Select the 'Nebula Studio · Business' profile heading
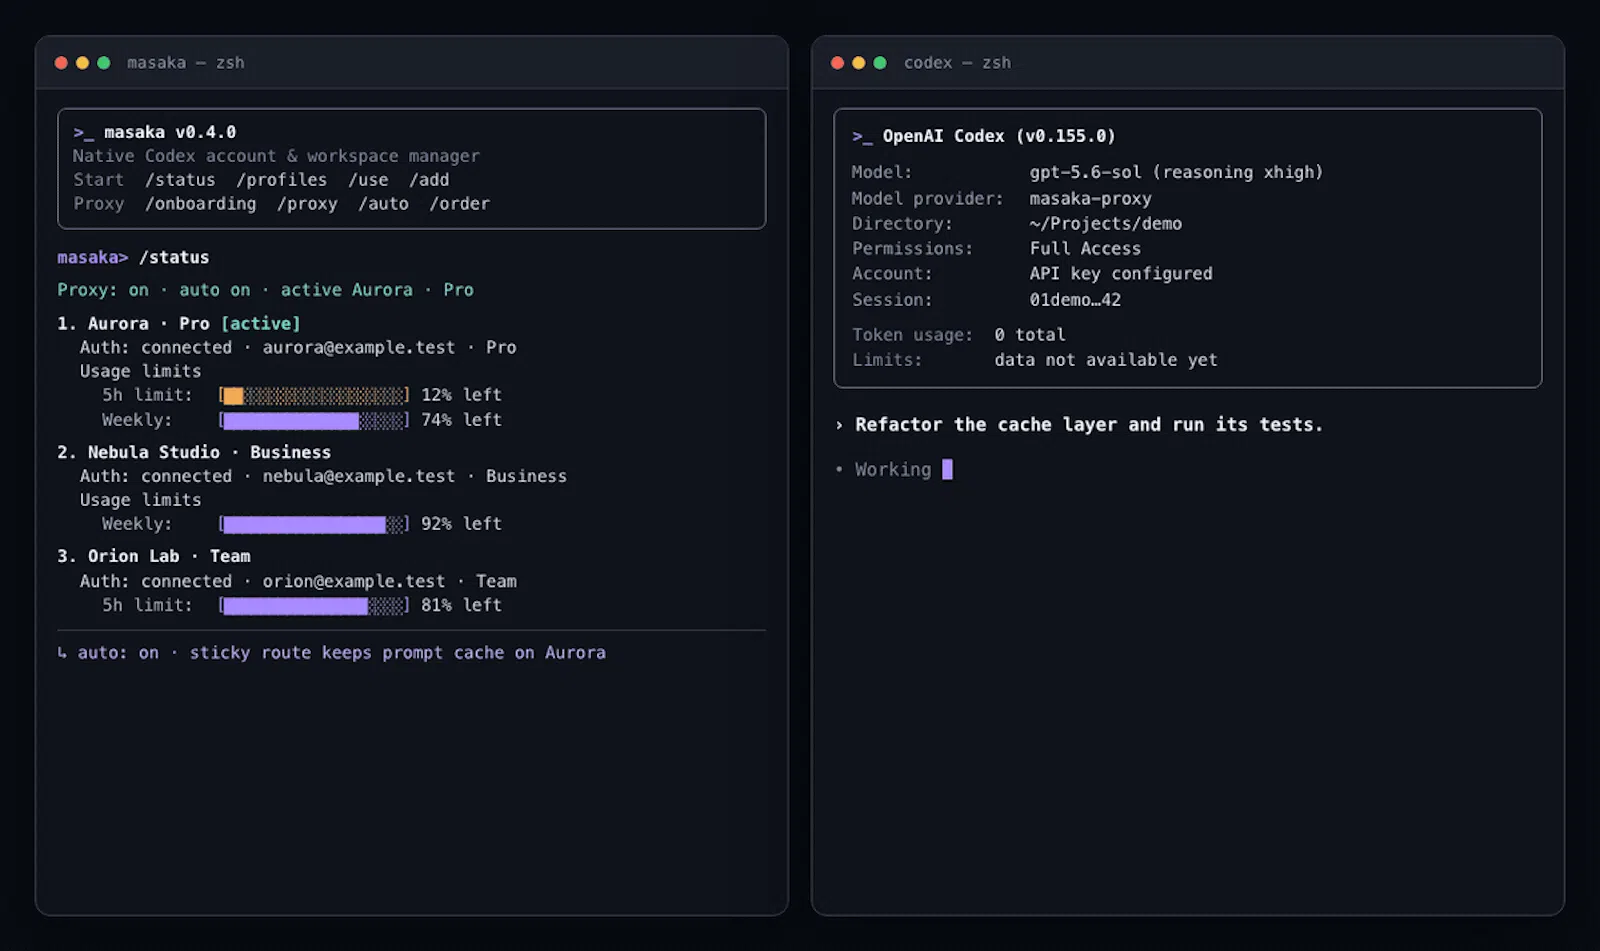This screenshot has height=951, width=1600. coord(209,453)
